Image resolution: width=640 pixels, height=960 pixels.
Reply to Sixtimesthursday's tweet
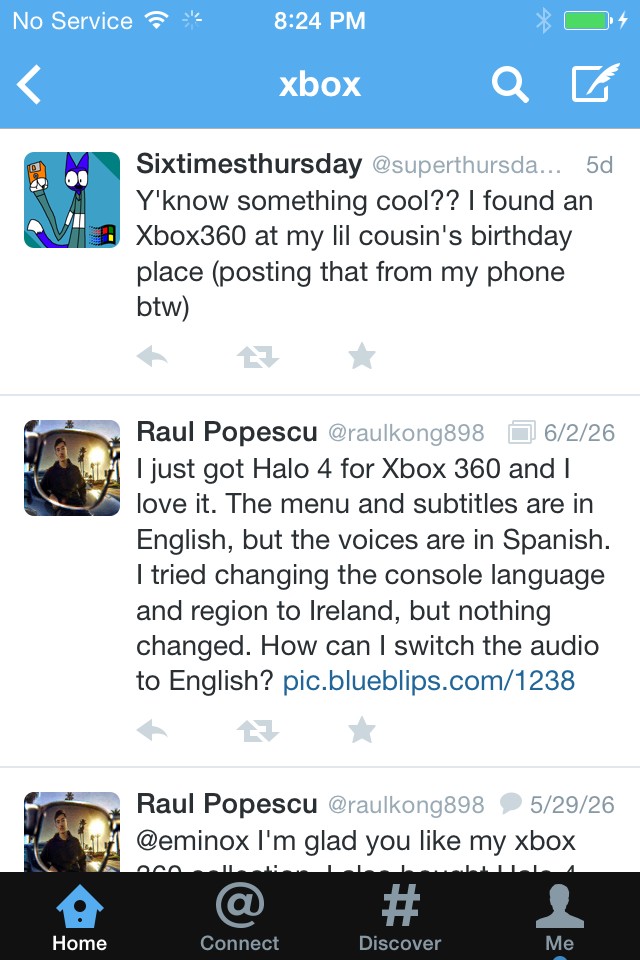click(152, 356)
